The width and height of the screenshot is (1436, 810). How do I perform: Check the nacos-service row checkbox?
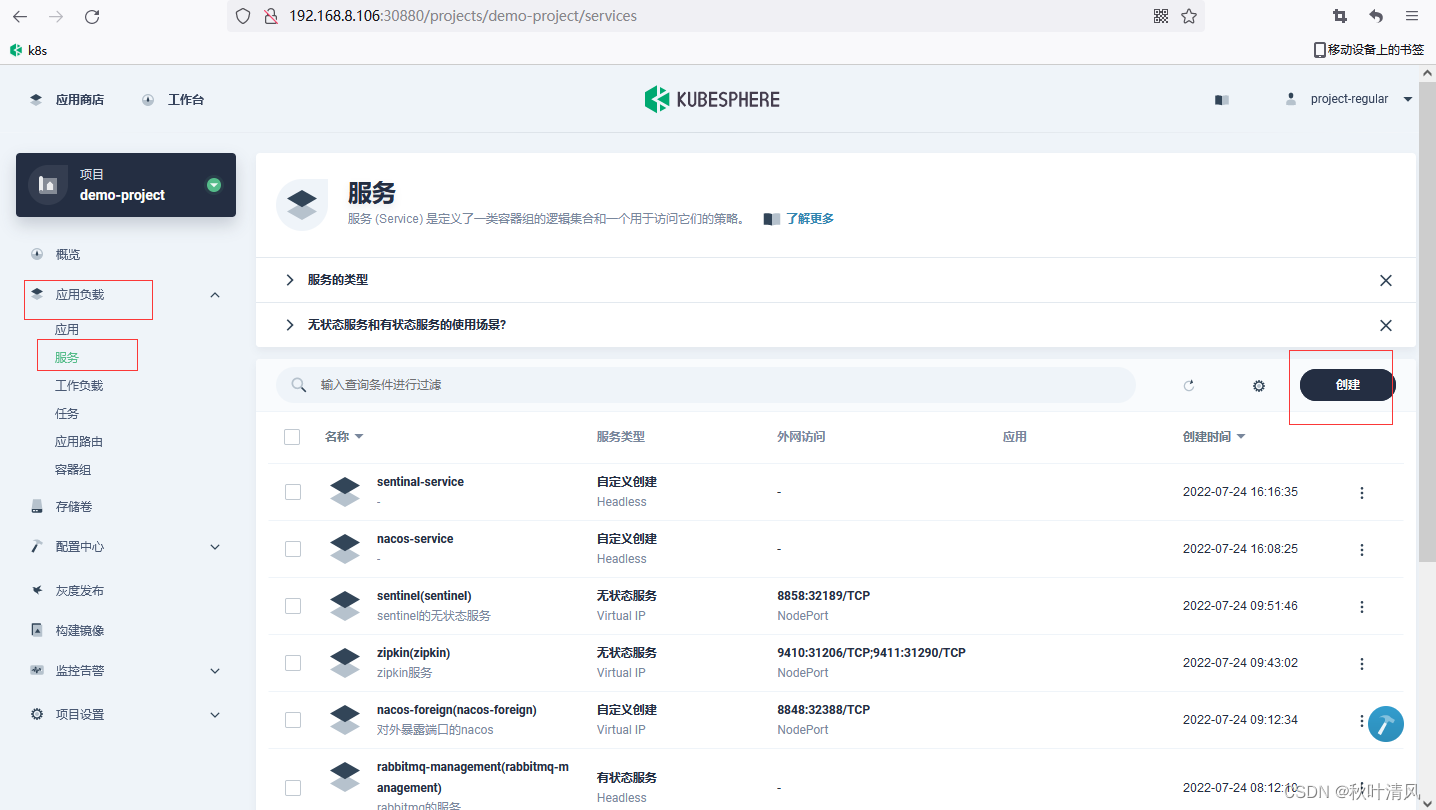click(x=293, y=549)
